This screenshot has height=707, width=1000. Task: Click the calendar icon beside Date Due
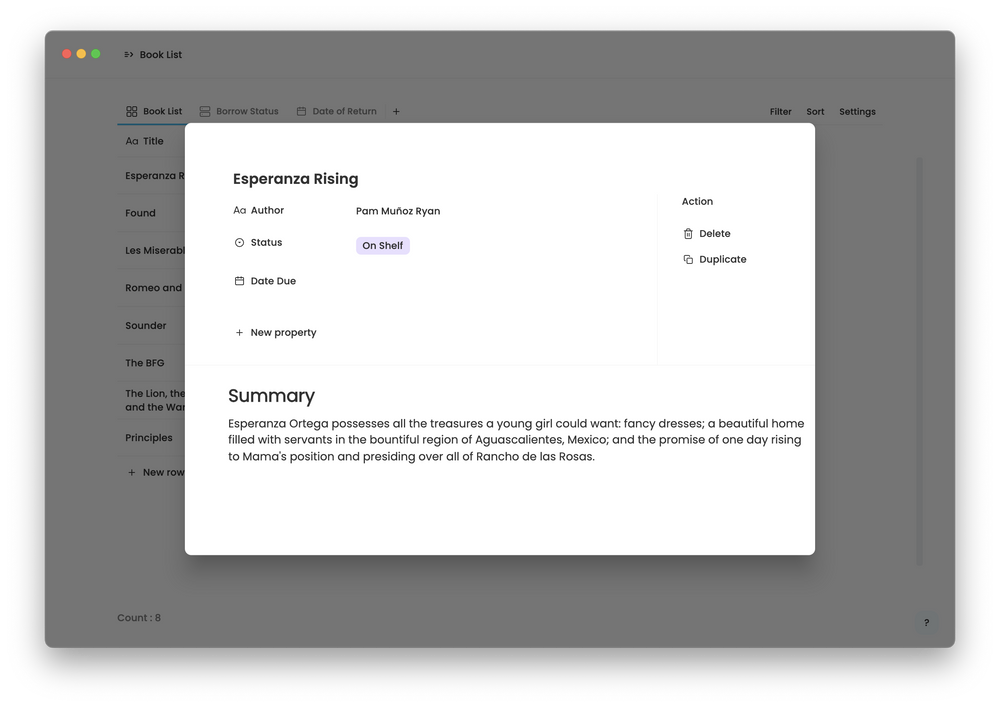(239, 281)
